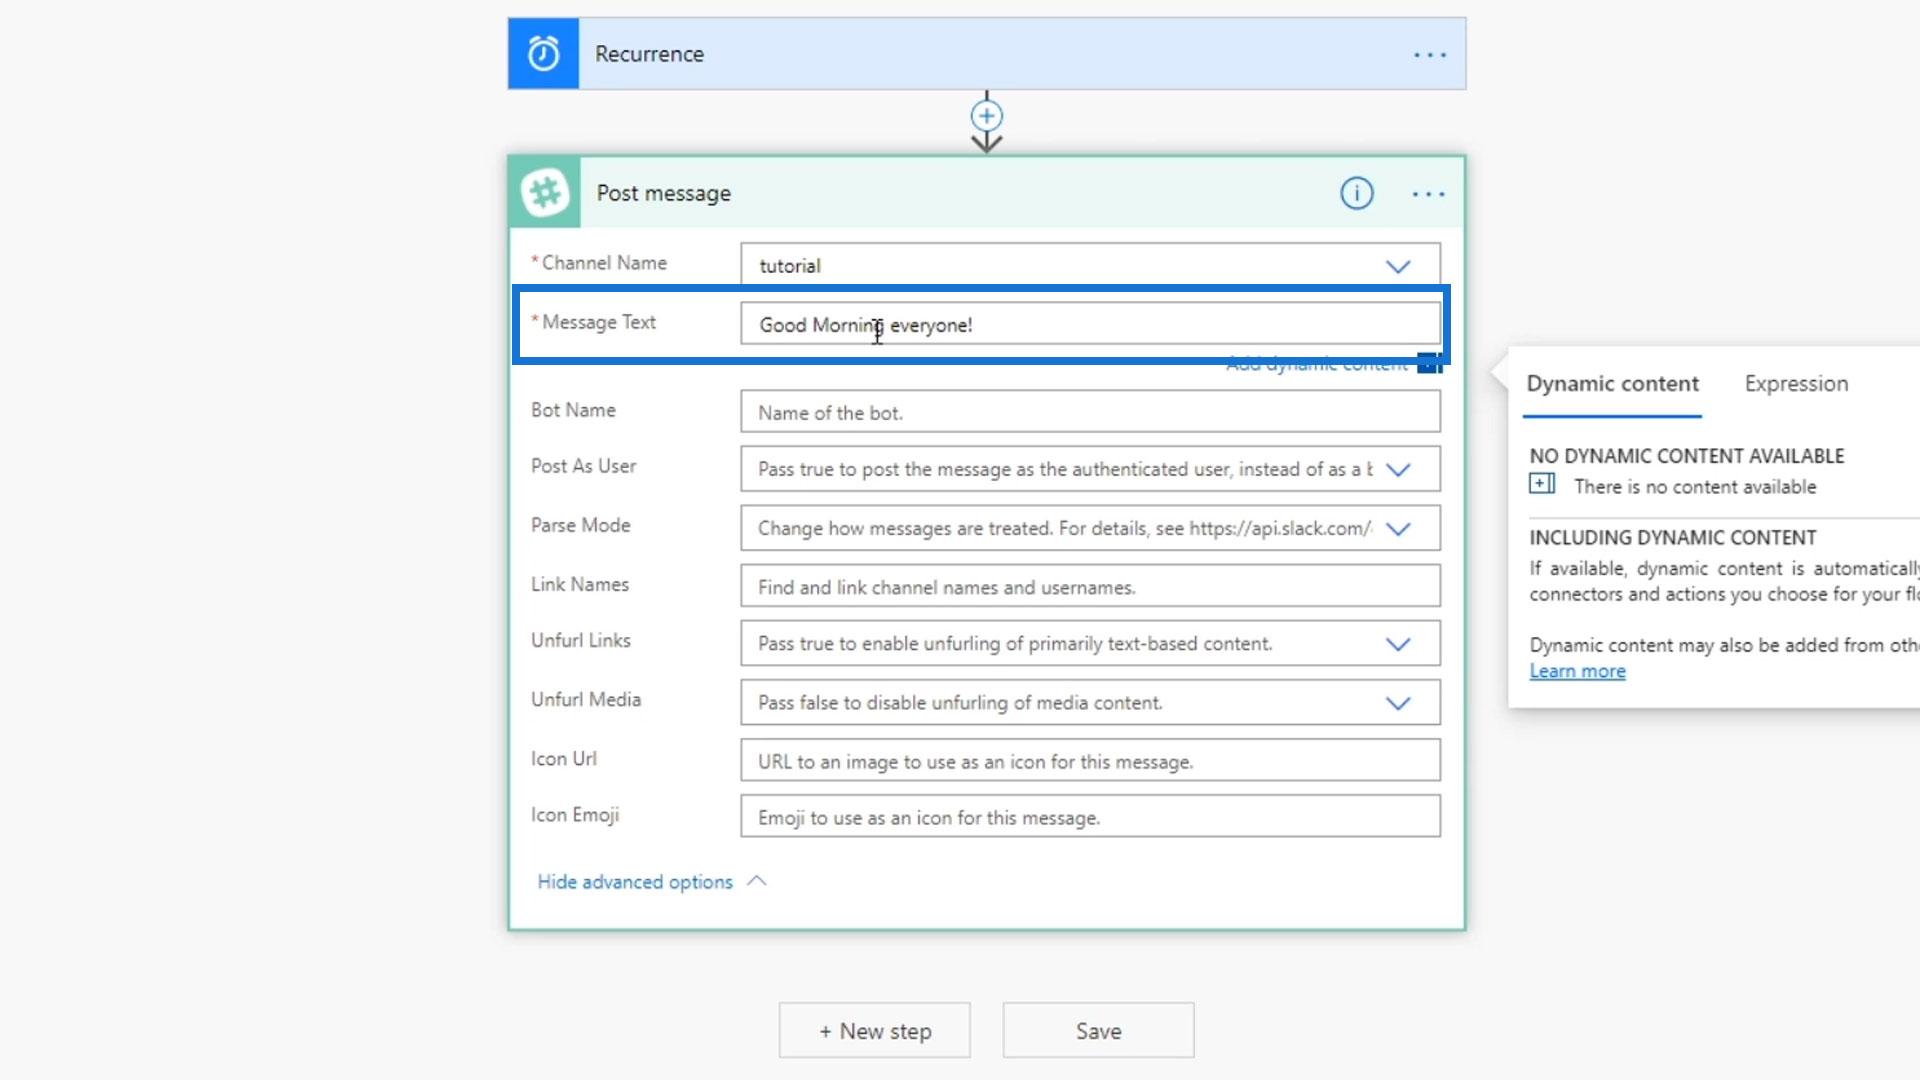1920x1080 pixels.
Task: Click the Slack Post message icon
Action: [545, 193]
